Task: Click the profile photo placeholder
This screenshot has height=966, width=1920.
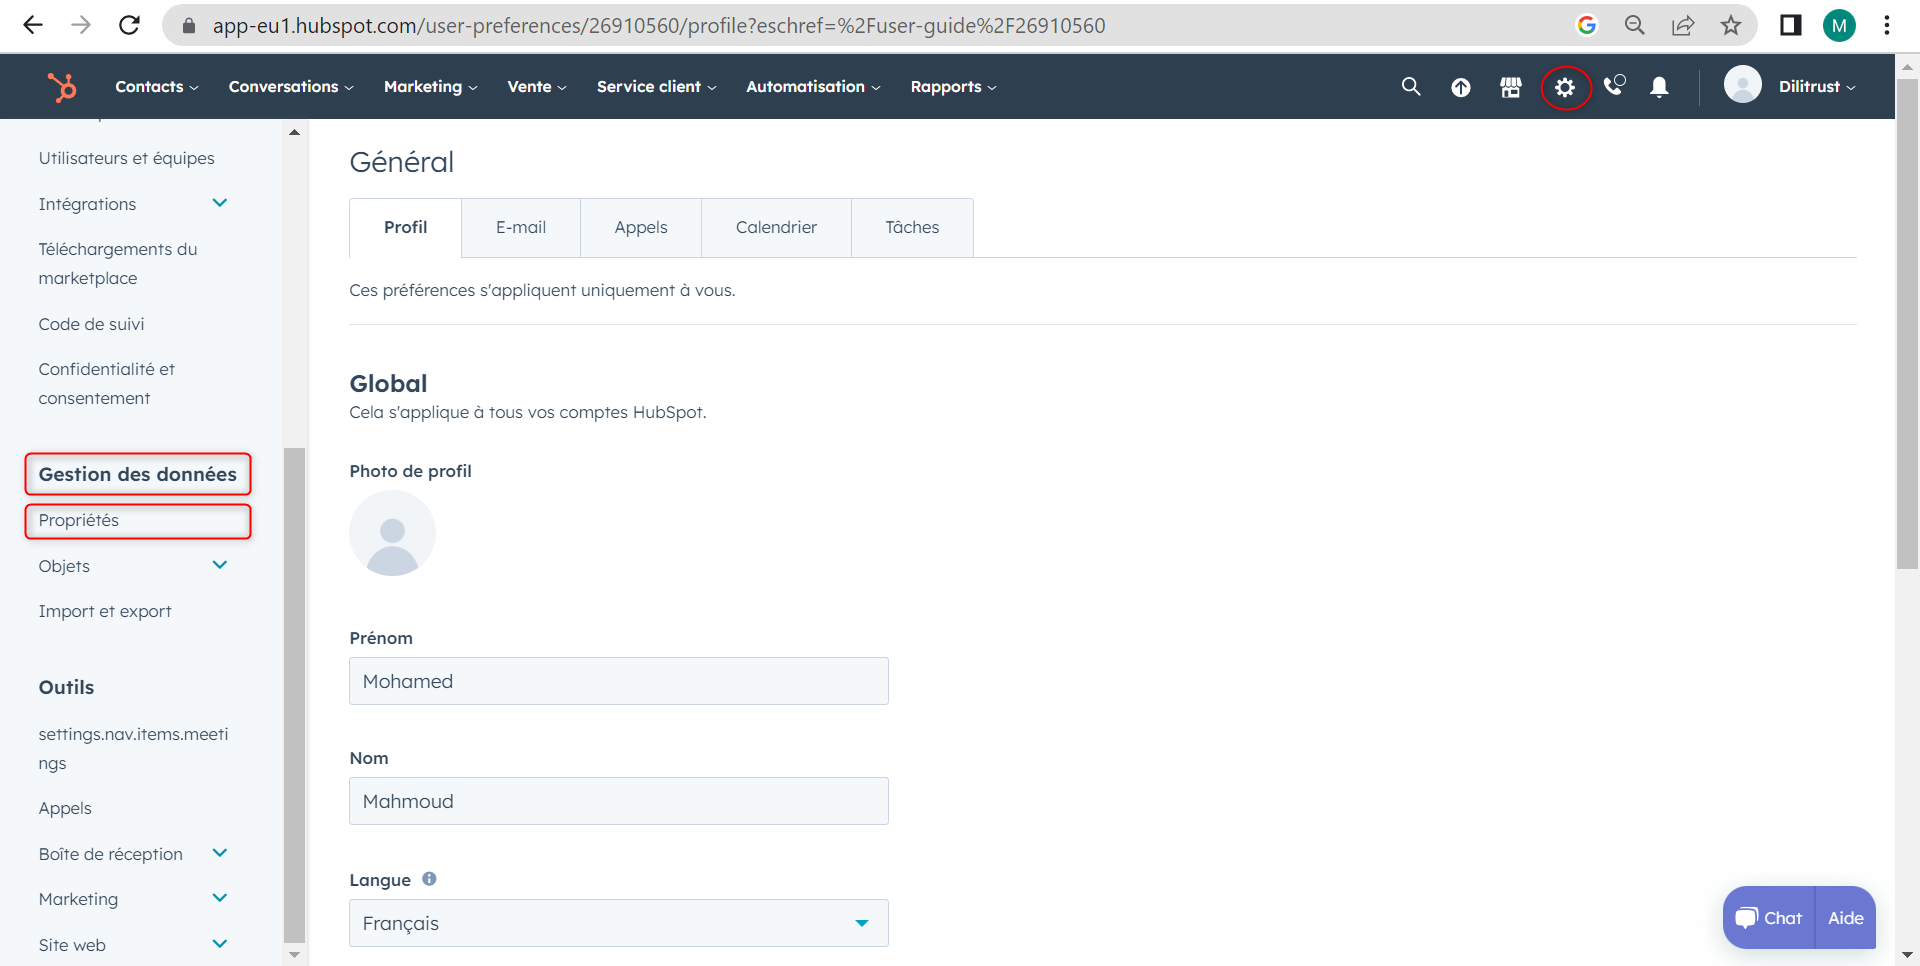Action: pos(392,533)
